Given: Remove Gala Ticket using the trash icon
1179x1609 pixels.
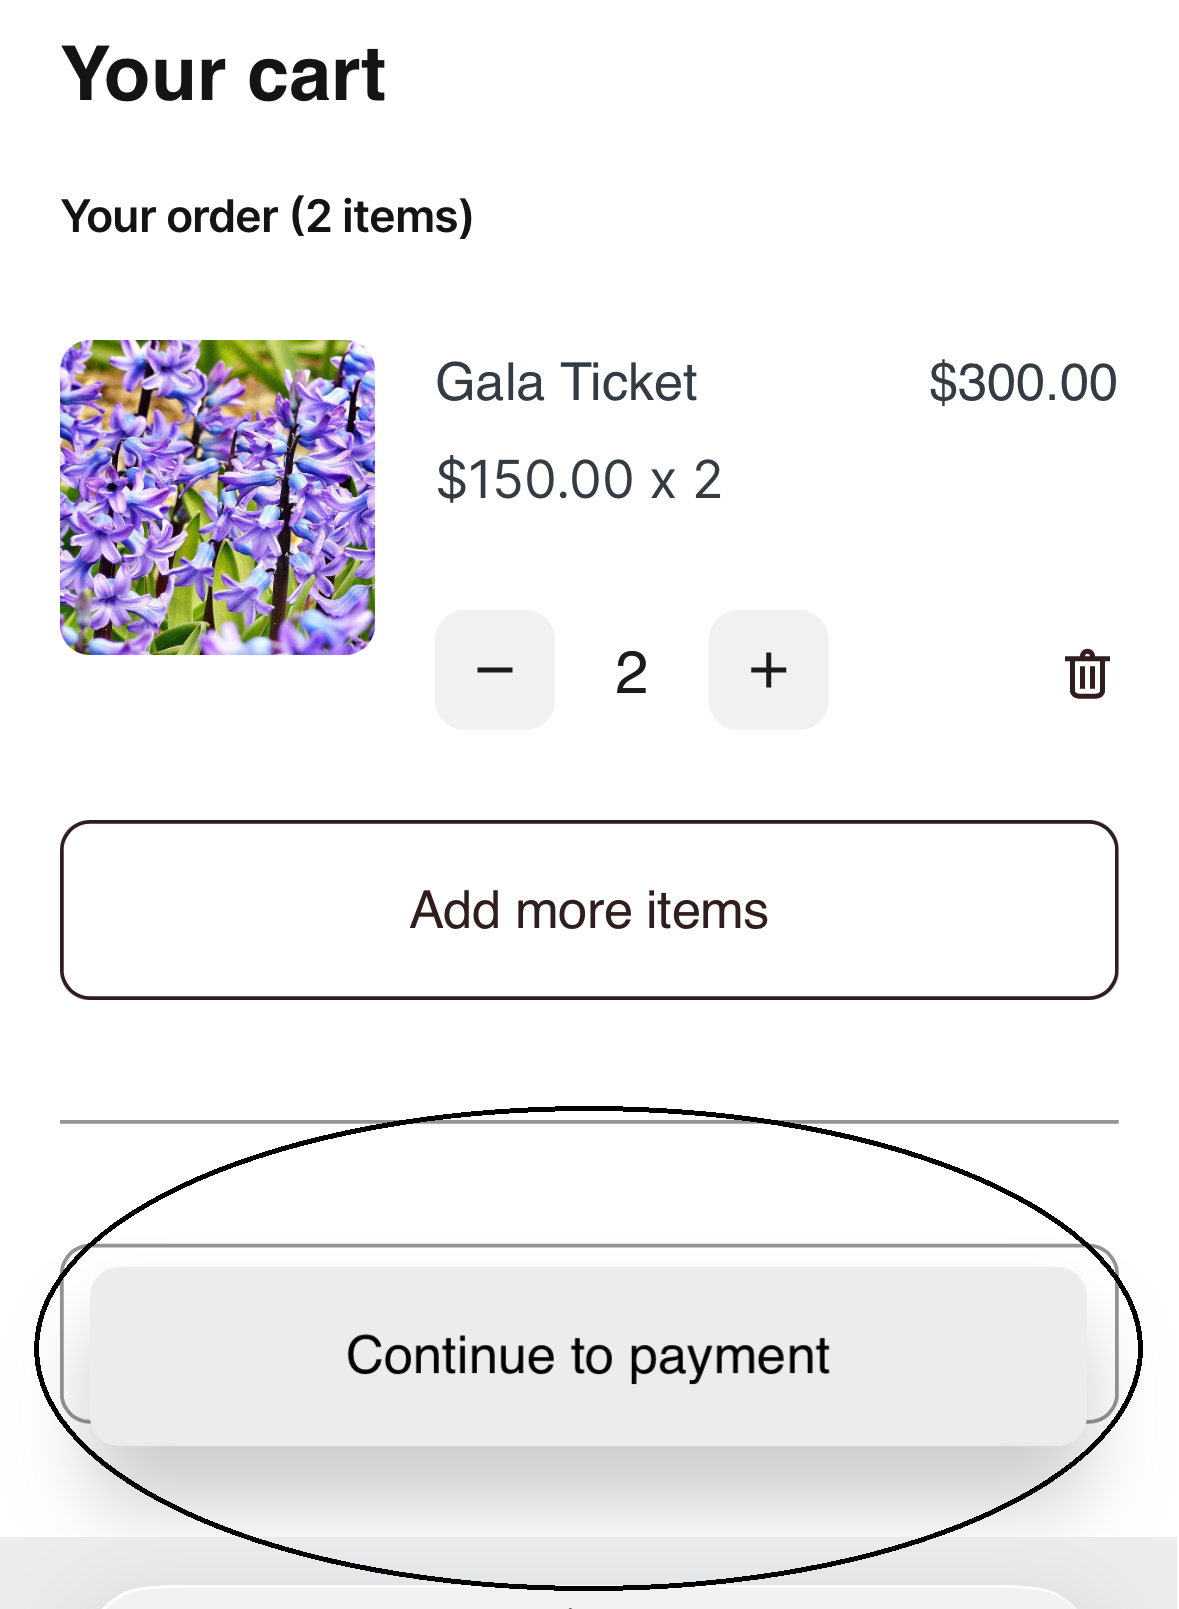Looking at the screenshot, I should pos(1087,674).
